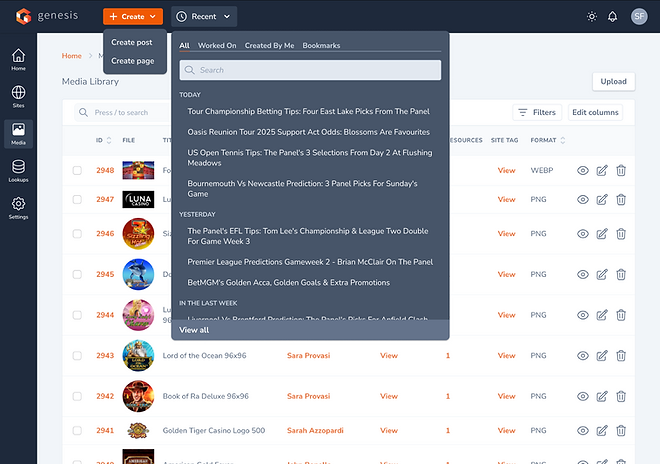This screenshot has width=660, height=464.
Task: Check the box for row 2943
Action: click(77, 356)
